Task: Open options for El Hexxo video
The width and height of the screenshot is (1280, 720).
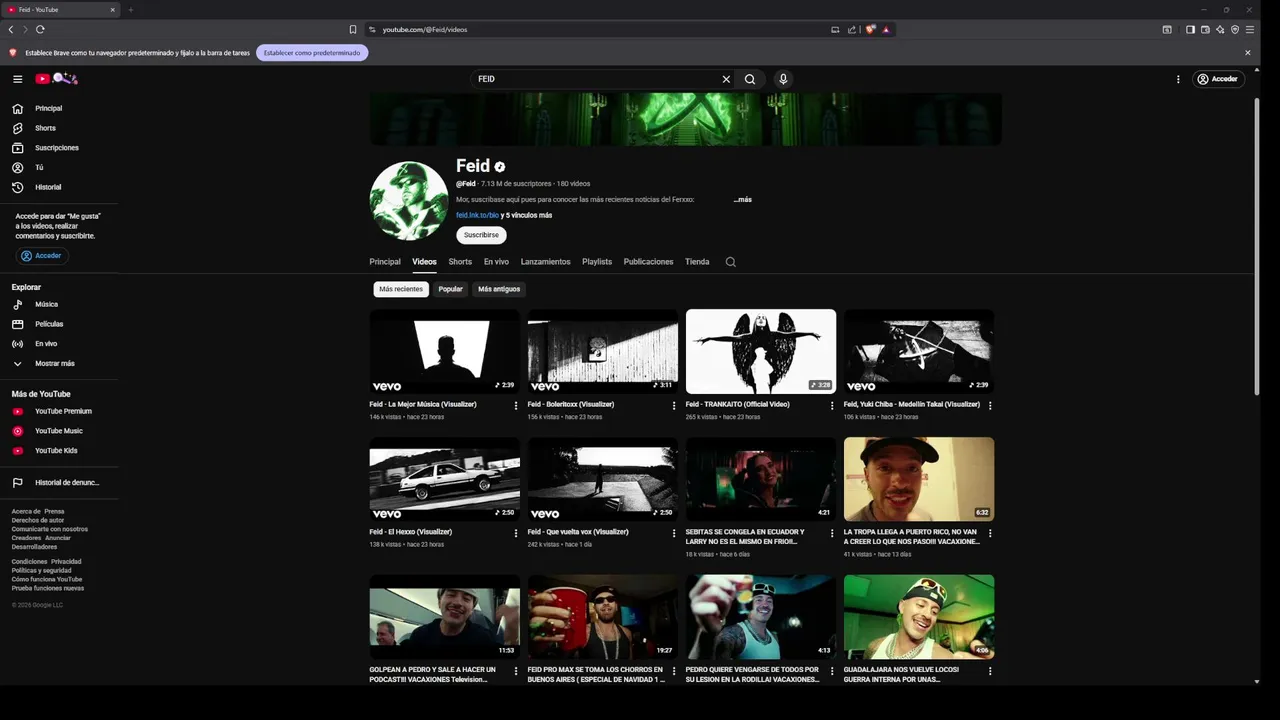Action: [x=516, y=534]
